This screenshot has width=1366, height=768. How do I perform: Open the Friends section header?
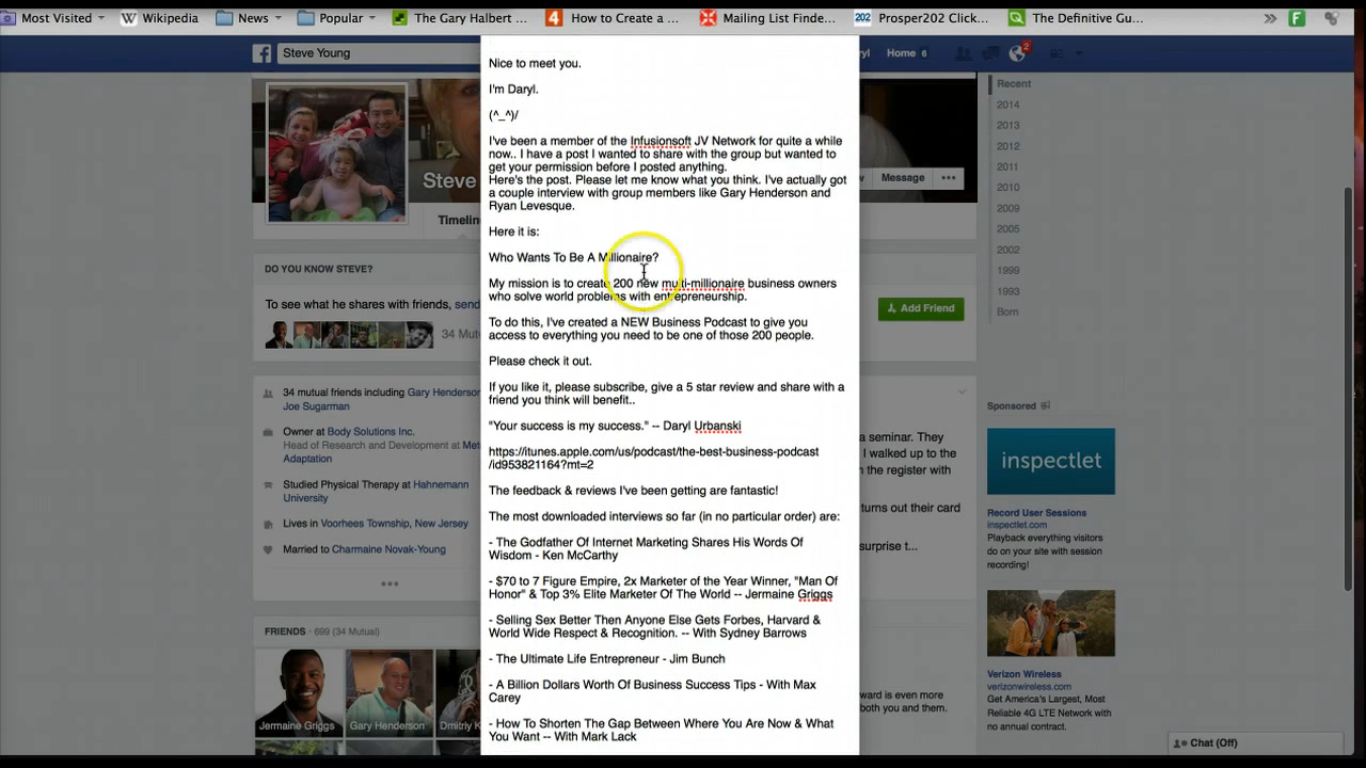tap(285, 632)
